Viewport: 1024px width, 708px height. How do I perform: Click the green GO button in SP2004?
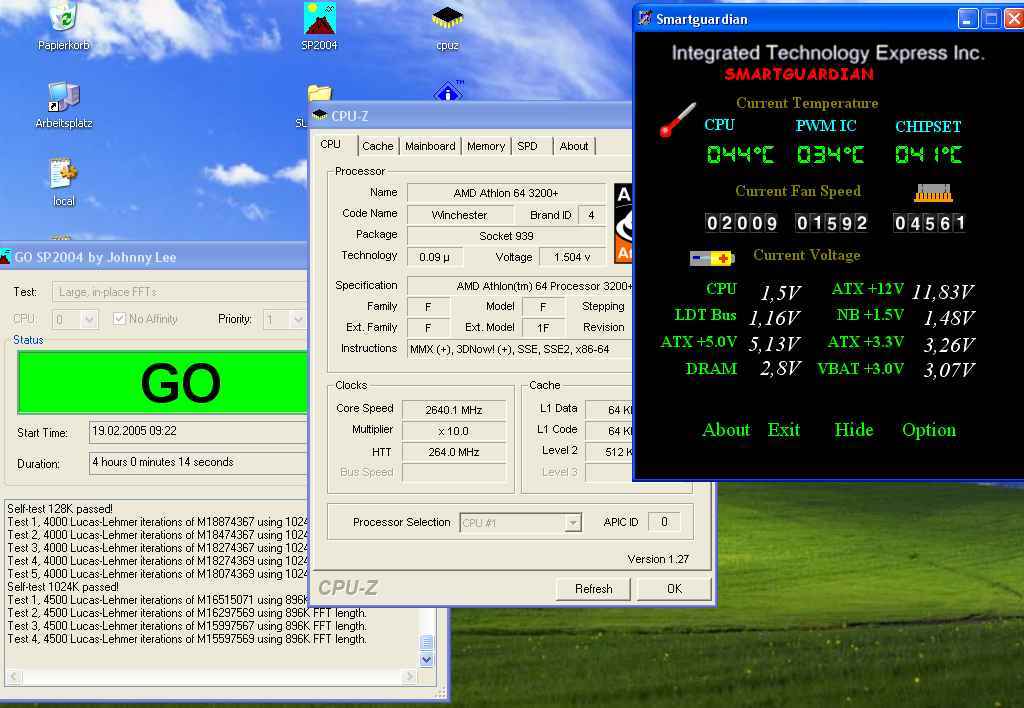click(163, 383)
